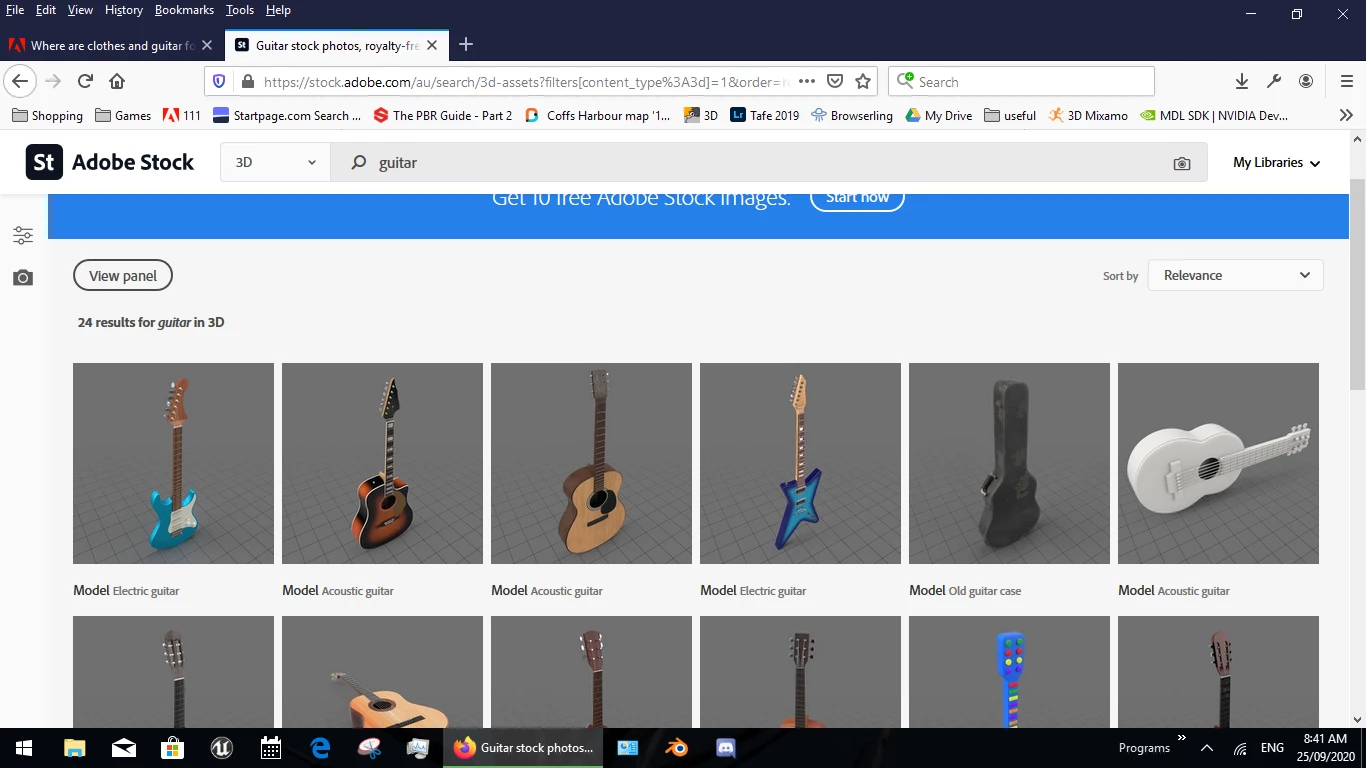
Task: Click the search-by-image camera icon in search bar
Action: click(x=1182, y=163)
